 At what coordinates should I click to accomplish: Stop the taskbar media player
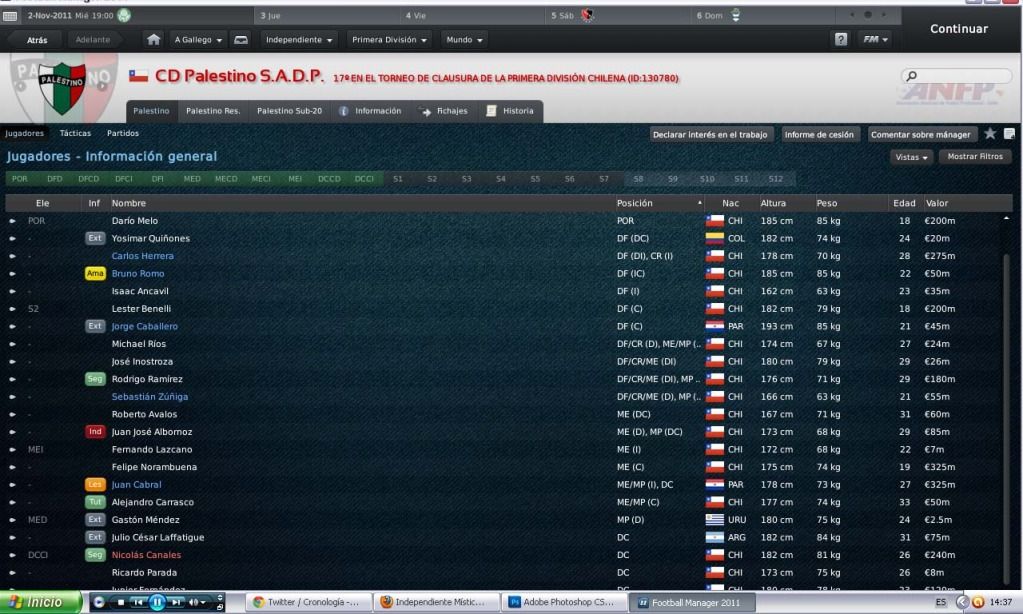click(121, 602)
